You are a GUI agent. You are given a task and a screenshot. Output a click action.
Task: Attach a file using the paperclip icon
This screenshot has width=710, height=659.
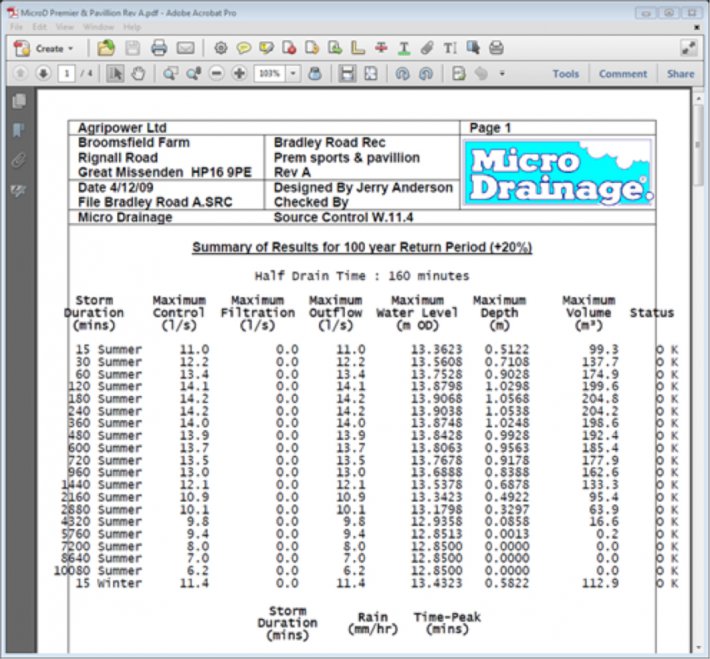point(427,48)
